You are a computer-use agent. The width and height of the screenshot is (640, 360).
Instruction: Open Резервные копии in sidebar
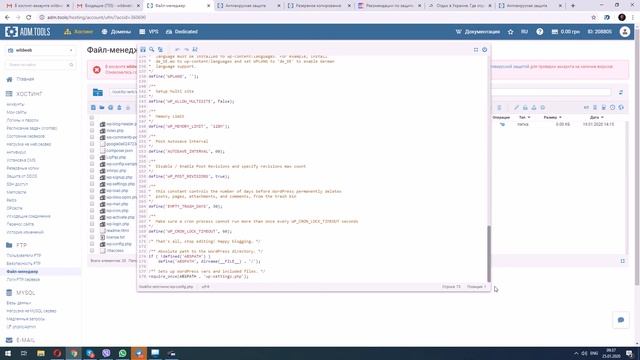(22, 168)
